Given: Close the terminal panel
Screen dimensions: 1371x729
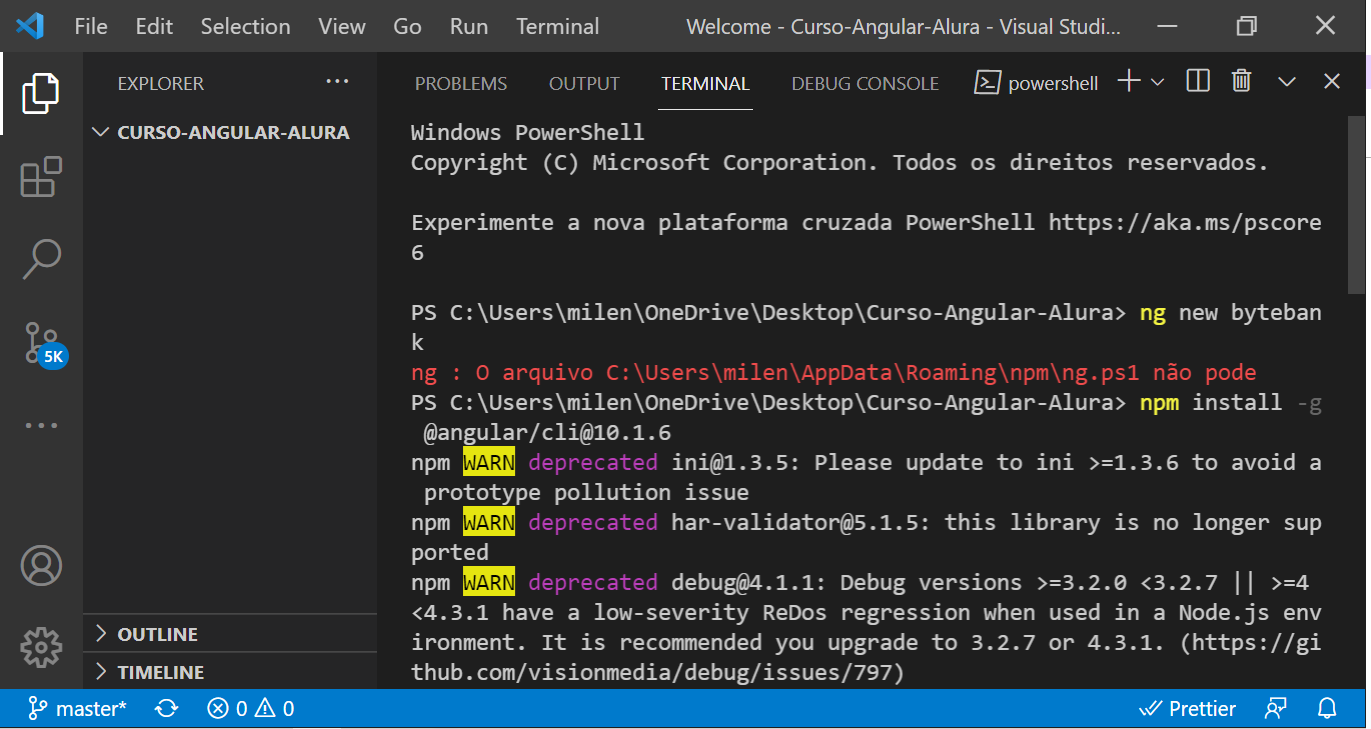Looking at the screenshot, I should (1332, 82).
